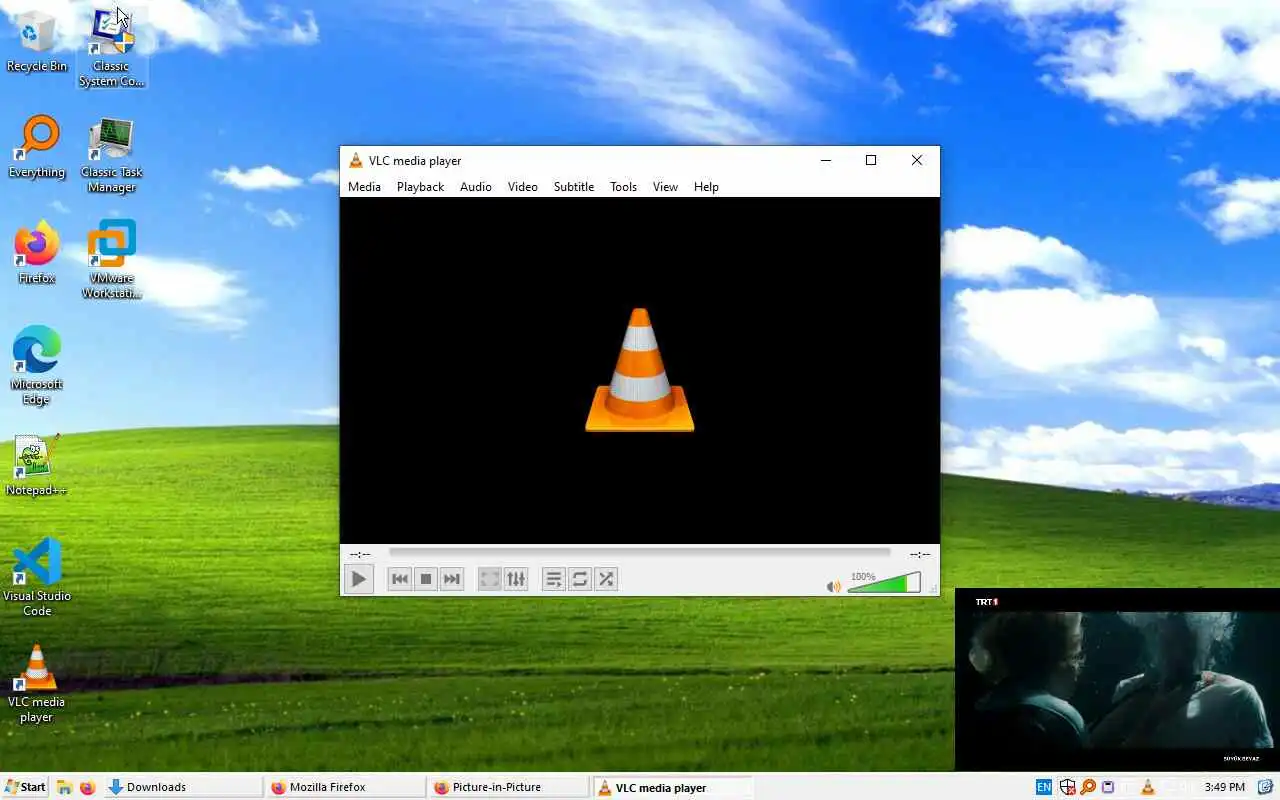The width and height of the screenshot is (1280, 800).
Task: Open the Video menu
Action: pyautogui.click(x=522, y=187)
